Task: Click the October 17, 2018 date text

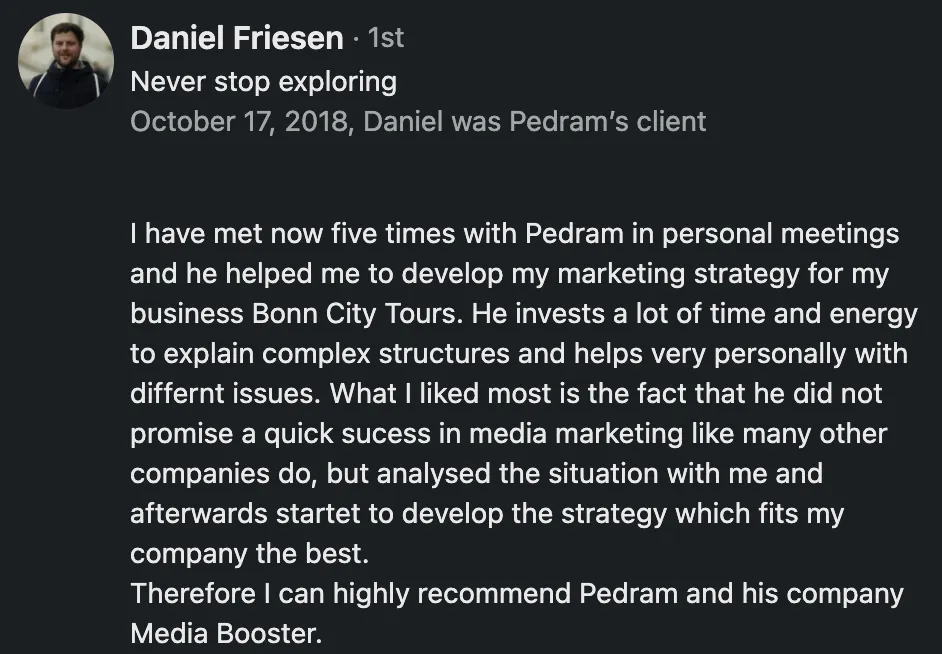Action: pyautogui.click(x=239, y=121)
